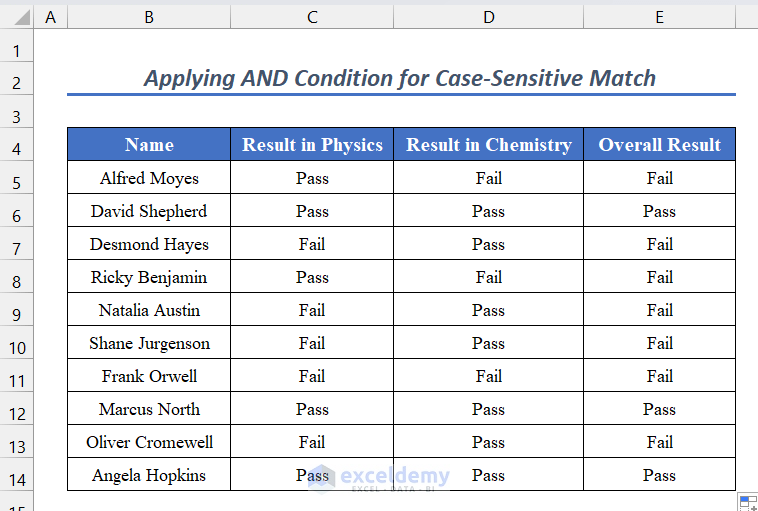This screenshot has height=511, width=758.
Task: Select the cell containing 'Alfred Moyes'
Action: pos(149,178)
